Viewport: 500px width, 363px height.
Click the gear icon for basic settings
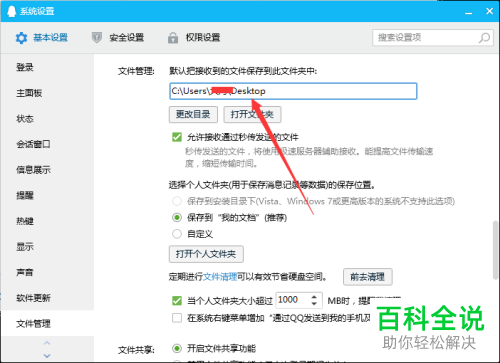tap(21, 38)
